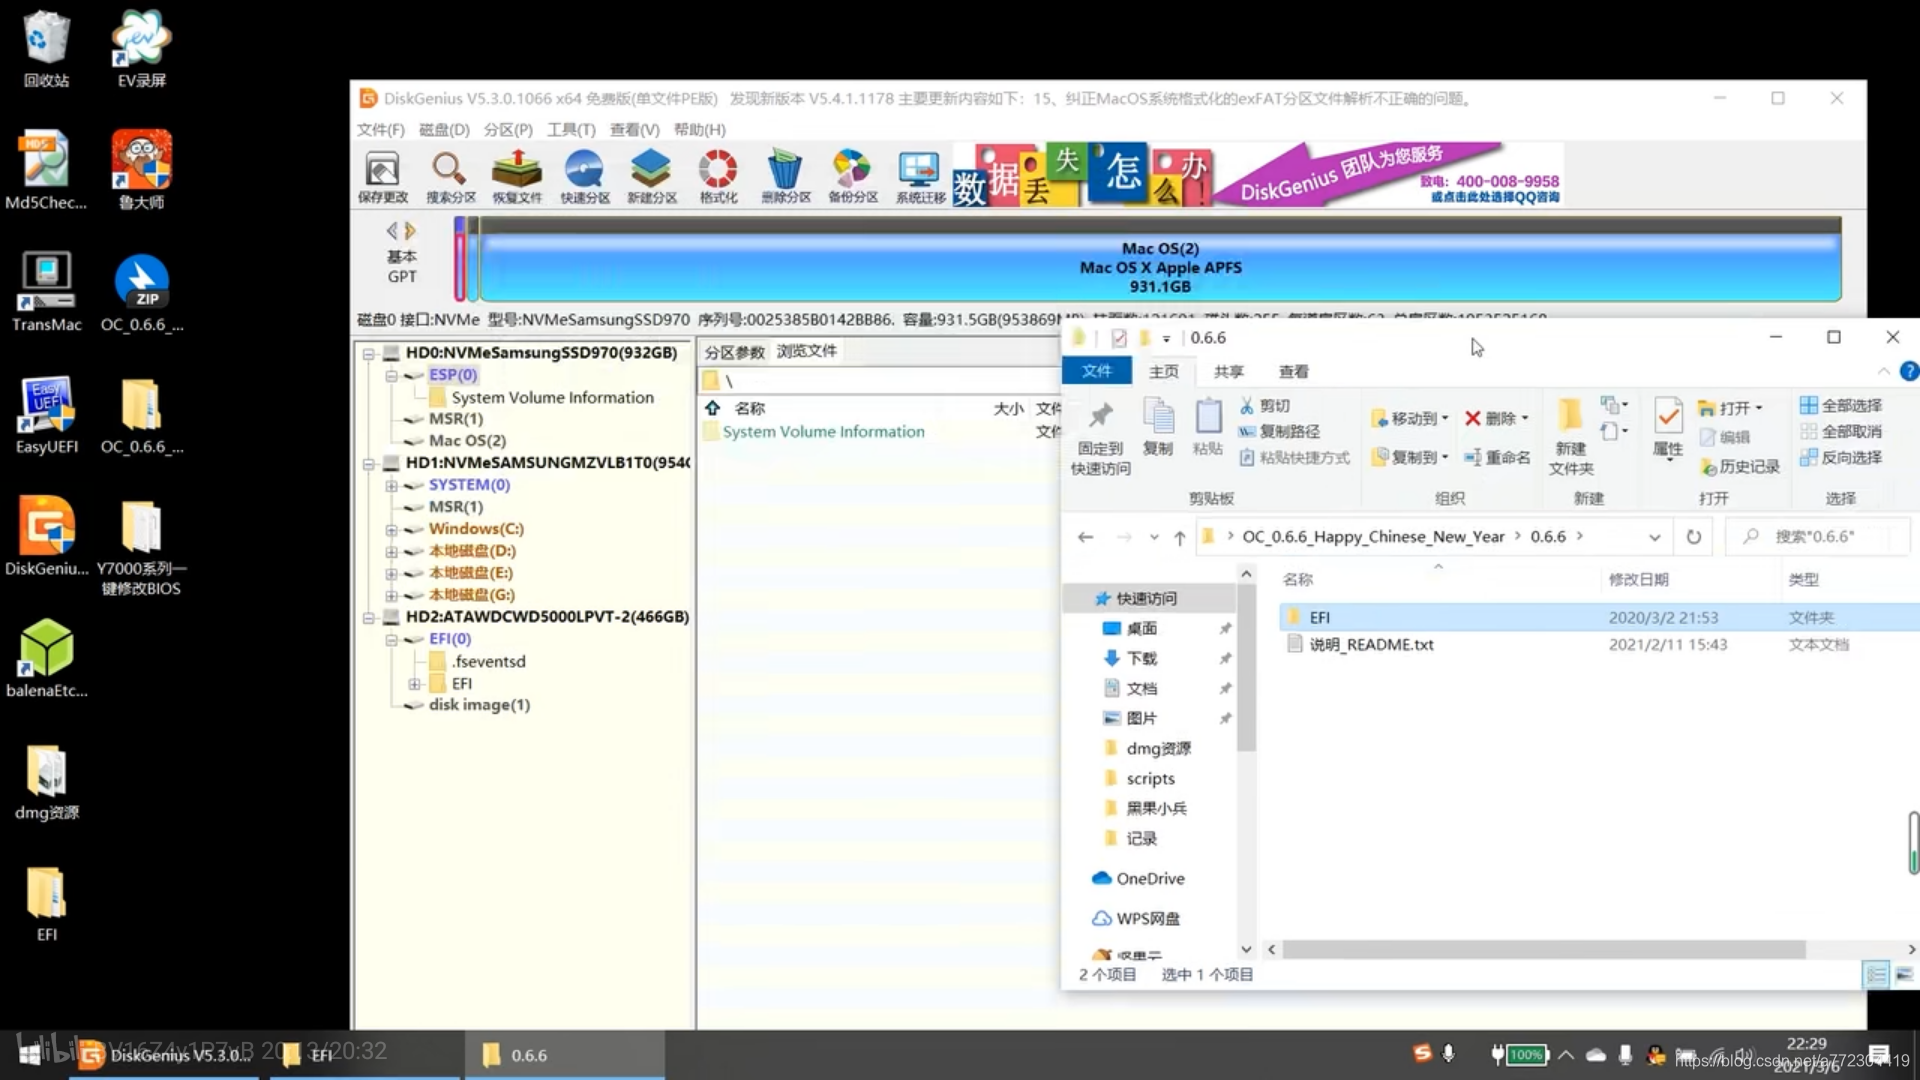Click the New Partition (新建分区) icon
Image resolution: width=1920 pixels, height=1080 pixels.
[652, 177]
